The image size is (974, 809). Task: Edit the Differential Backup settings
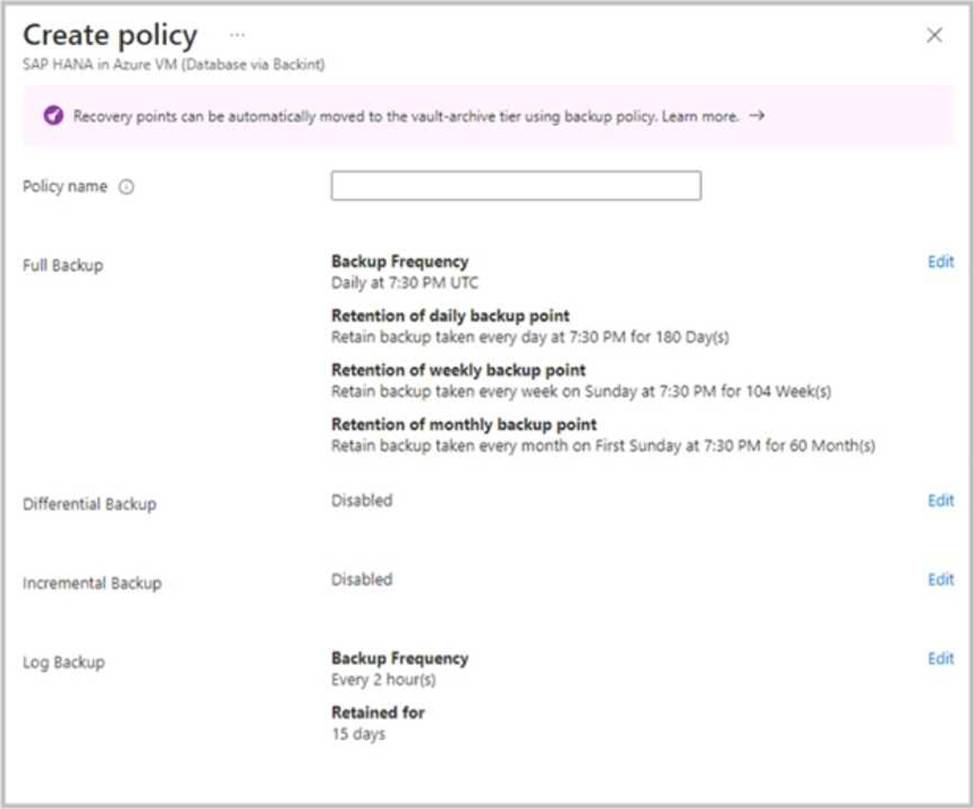click(x=940, y=500)
